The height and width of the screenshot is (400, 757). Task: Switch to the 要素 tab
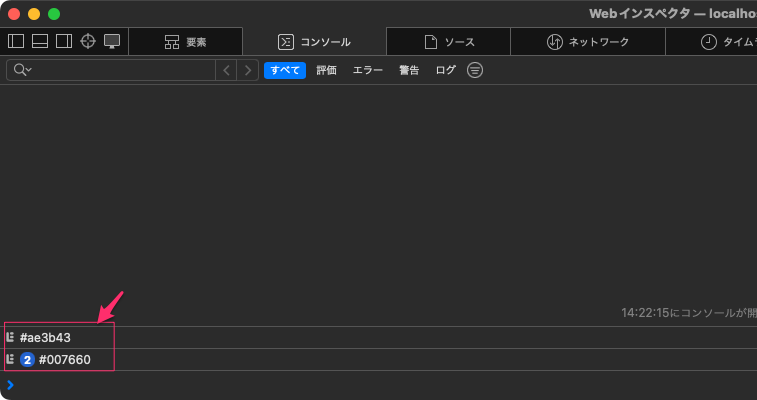coord(185,42)
